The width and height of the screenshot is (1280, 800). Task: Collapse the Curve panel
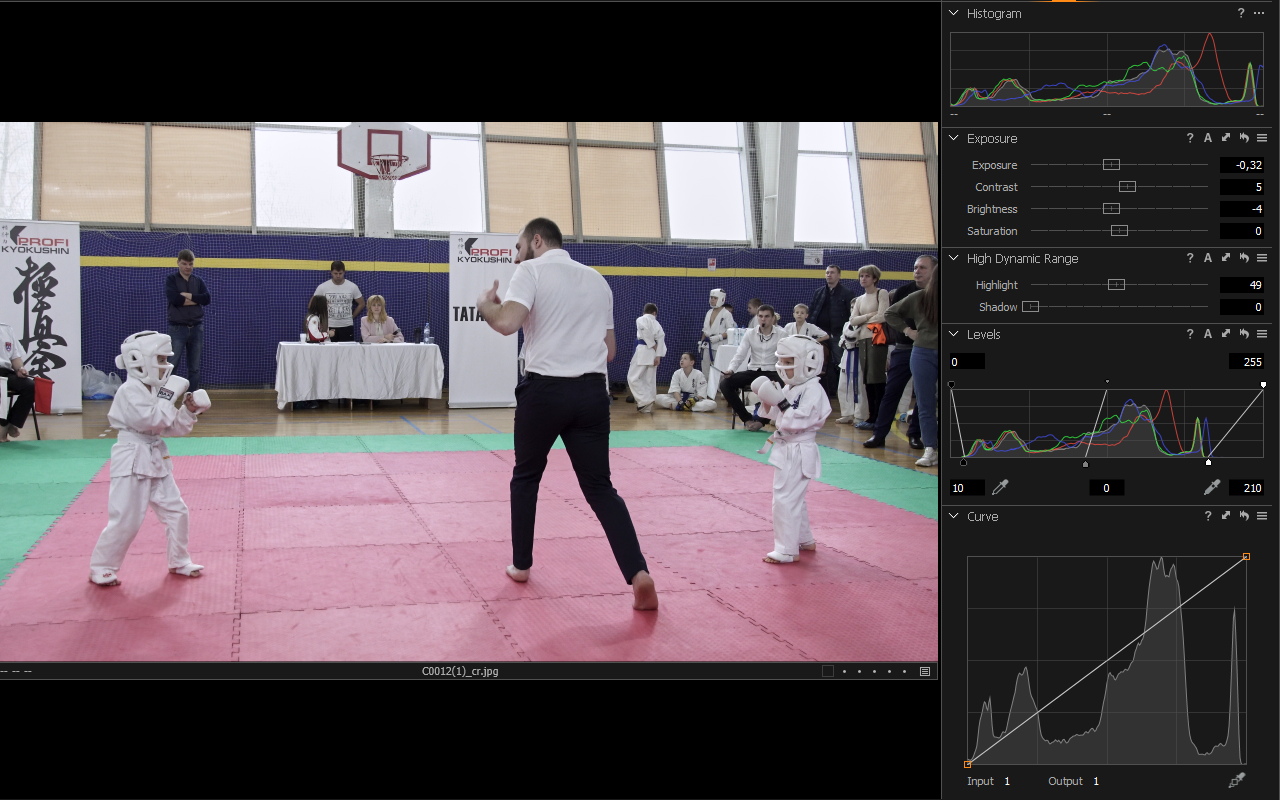pyautogui.click(x=954, y=516)
